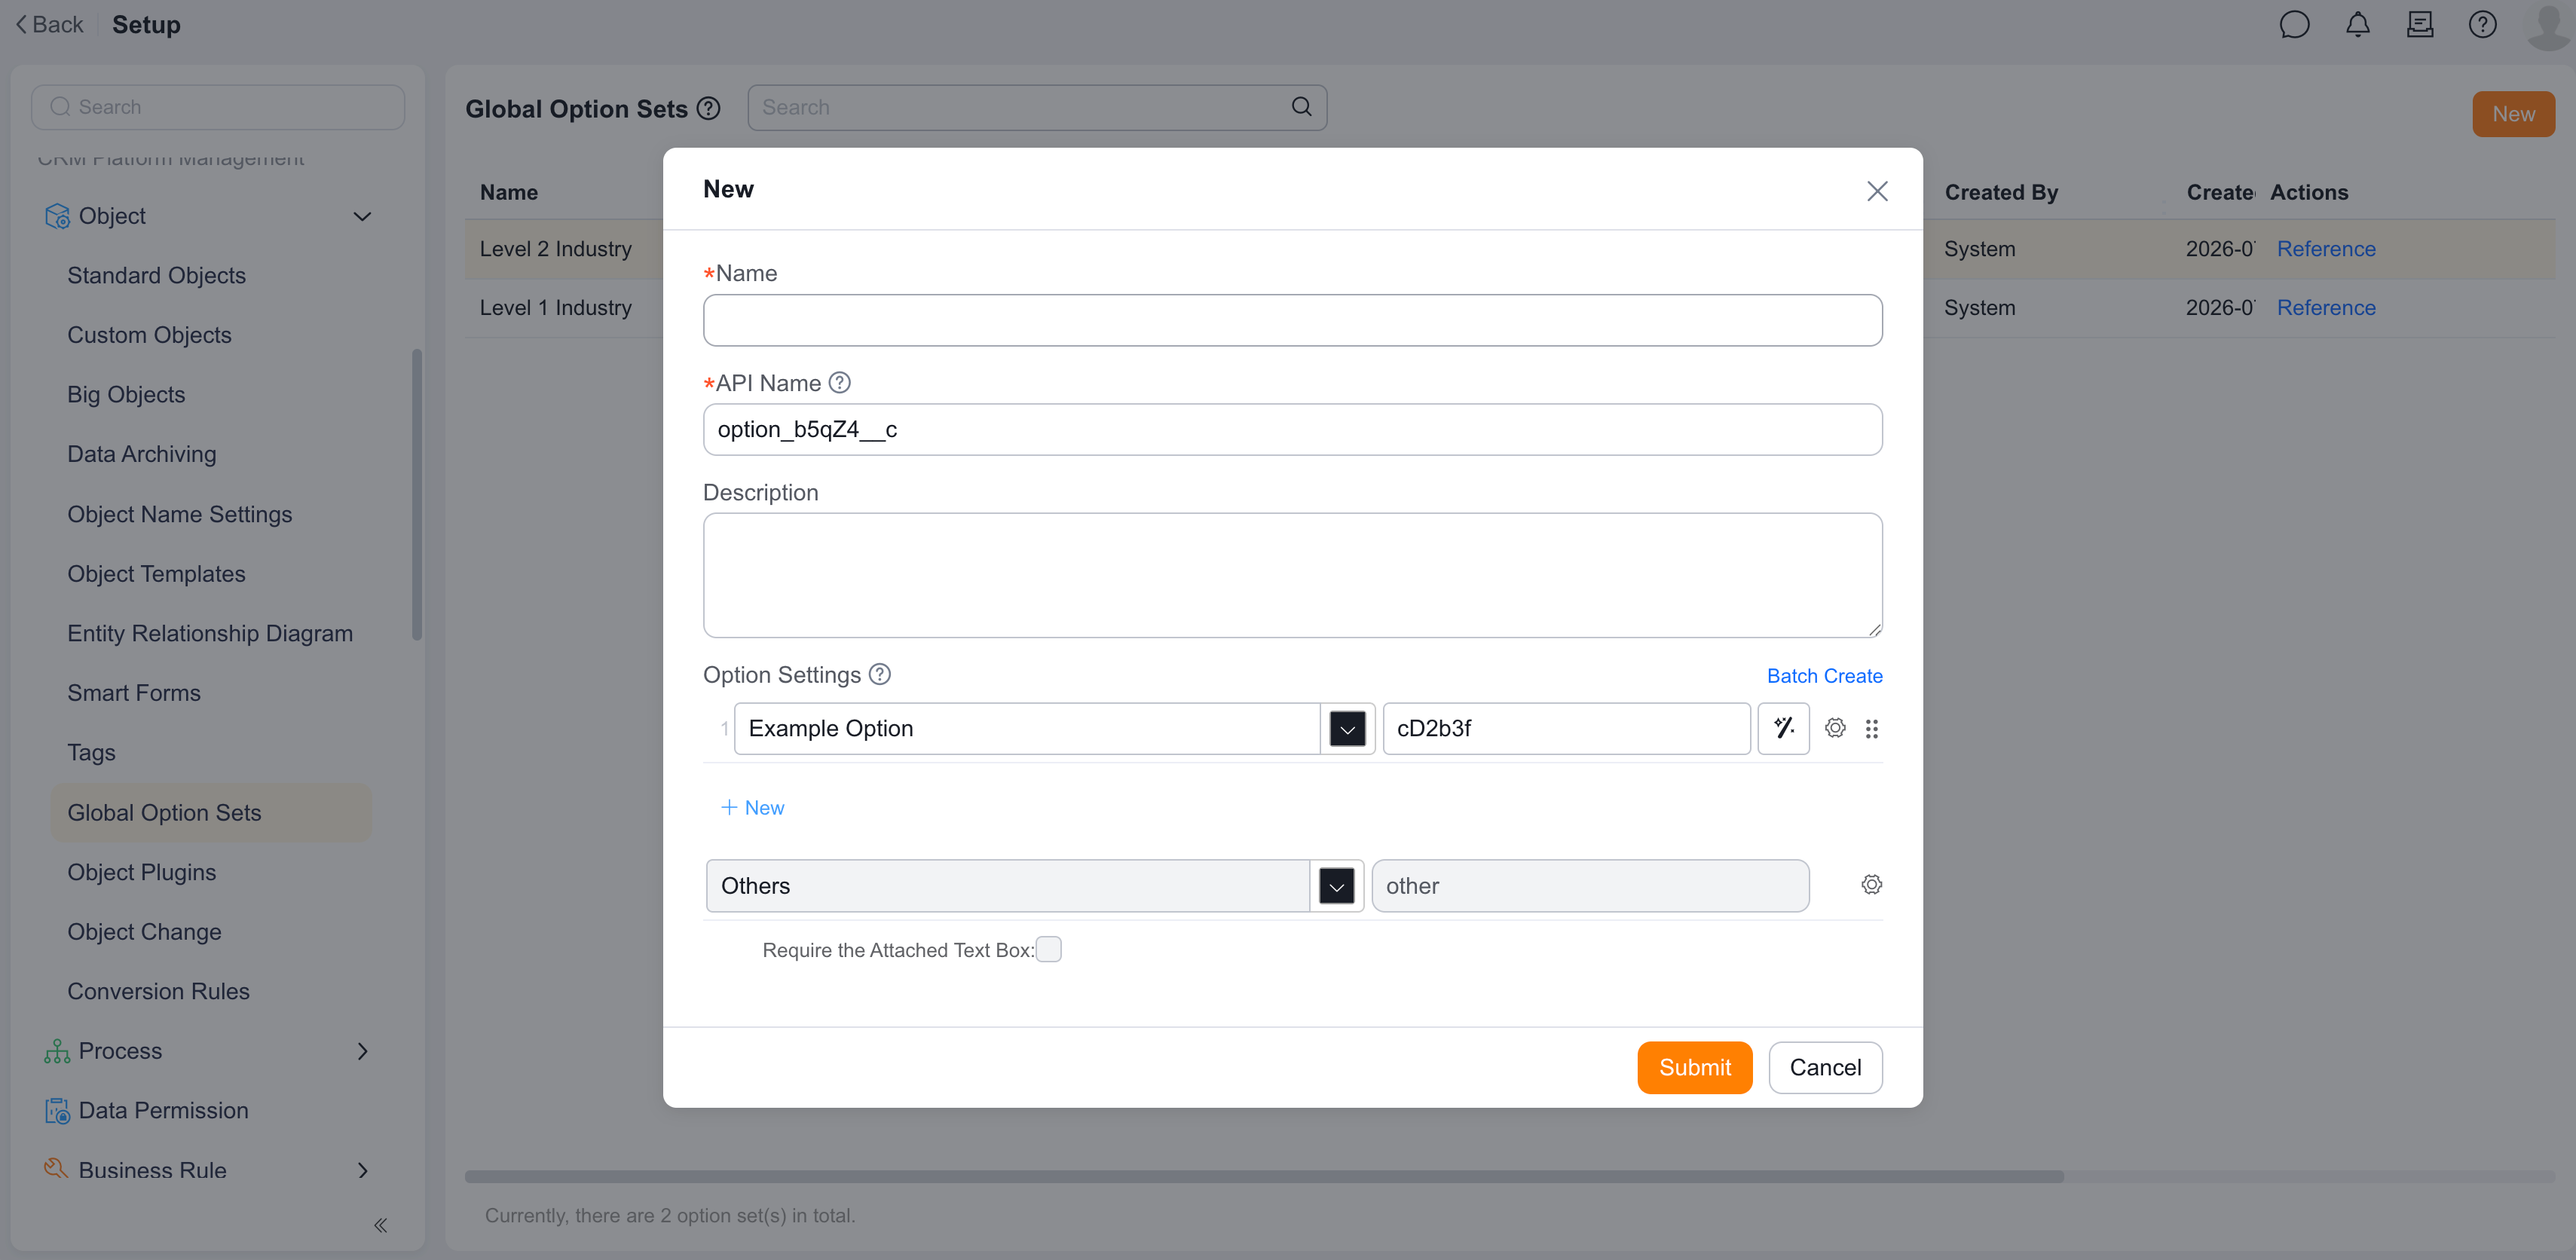Viewport: 2576px width, 1260px height.
Task: Open Standard Objects in sidebar
Action: tap(156, 275)
